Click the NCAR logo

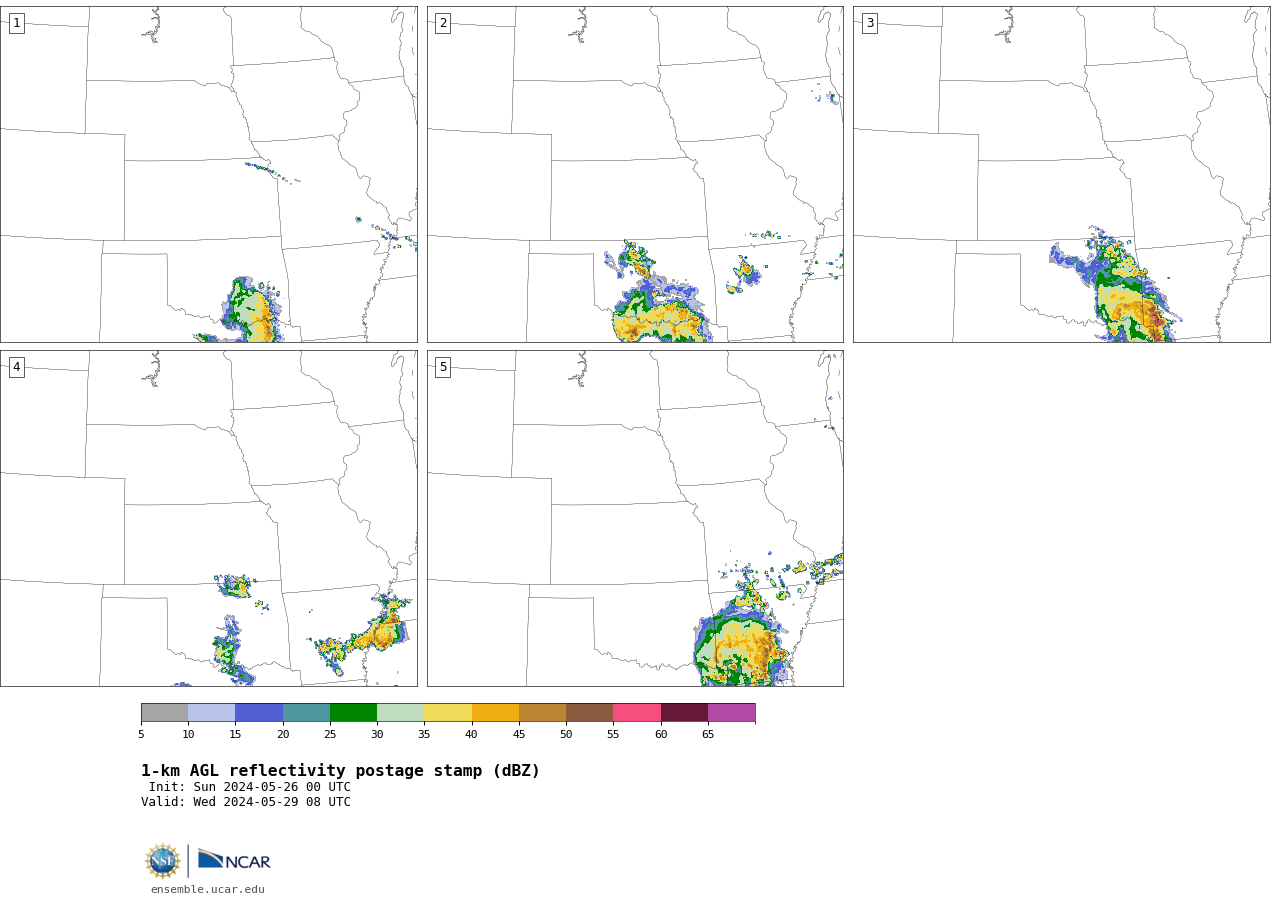[x=234, y=860]
